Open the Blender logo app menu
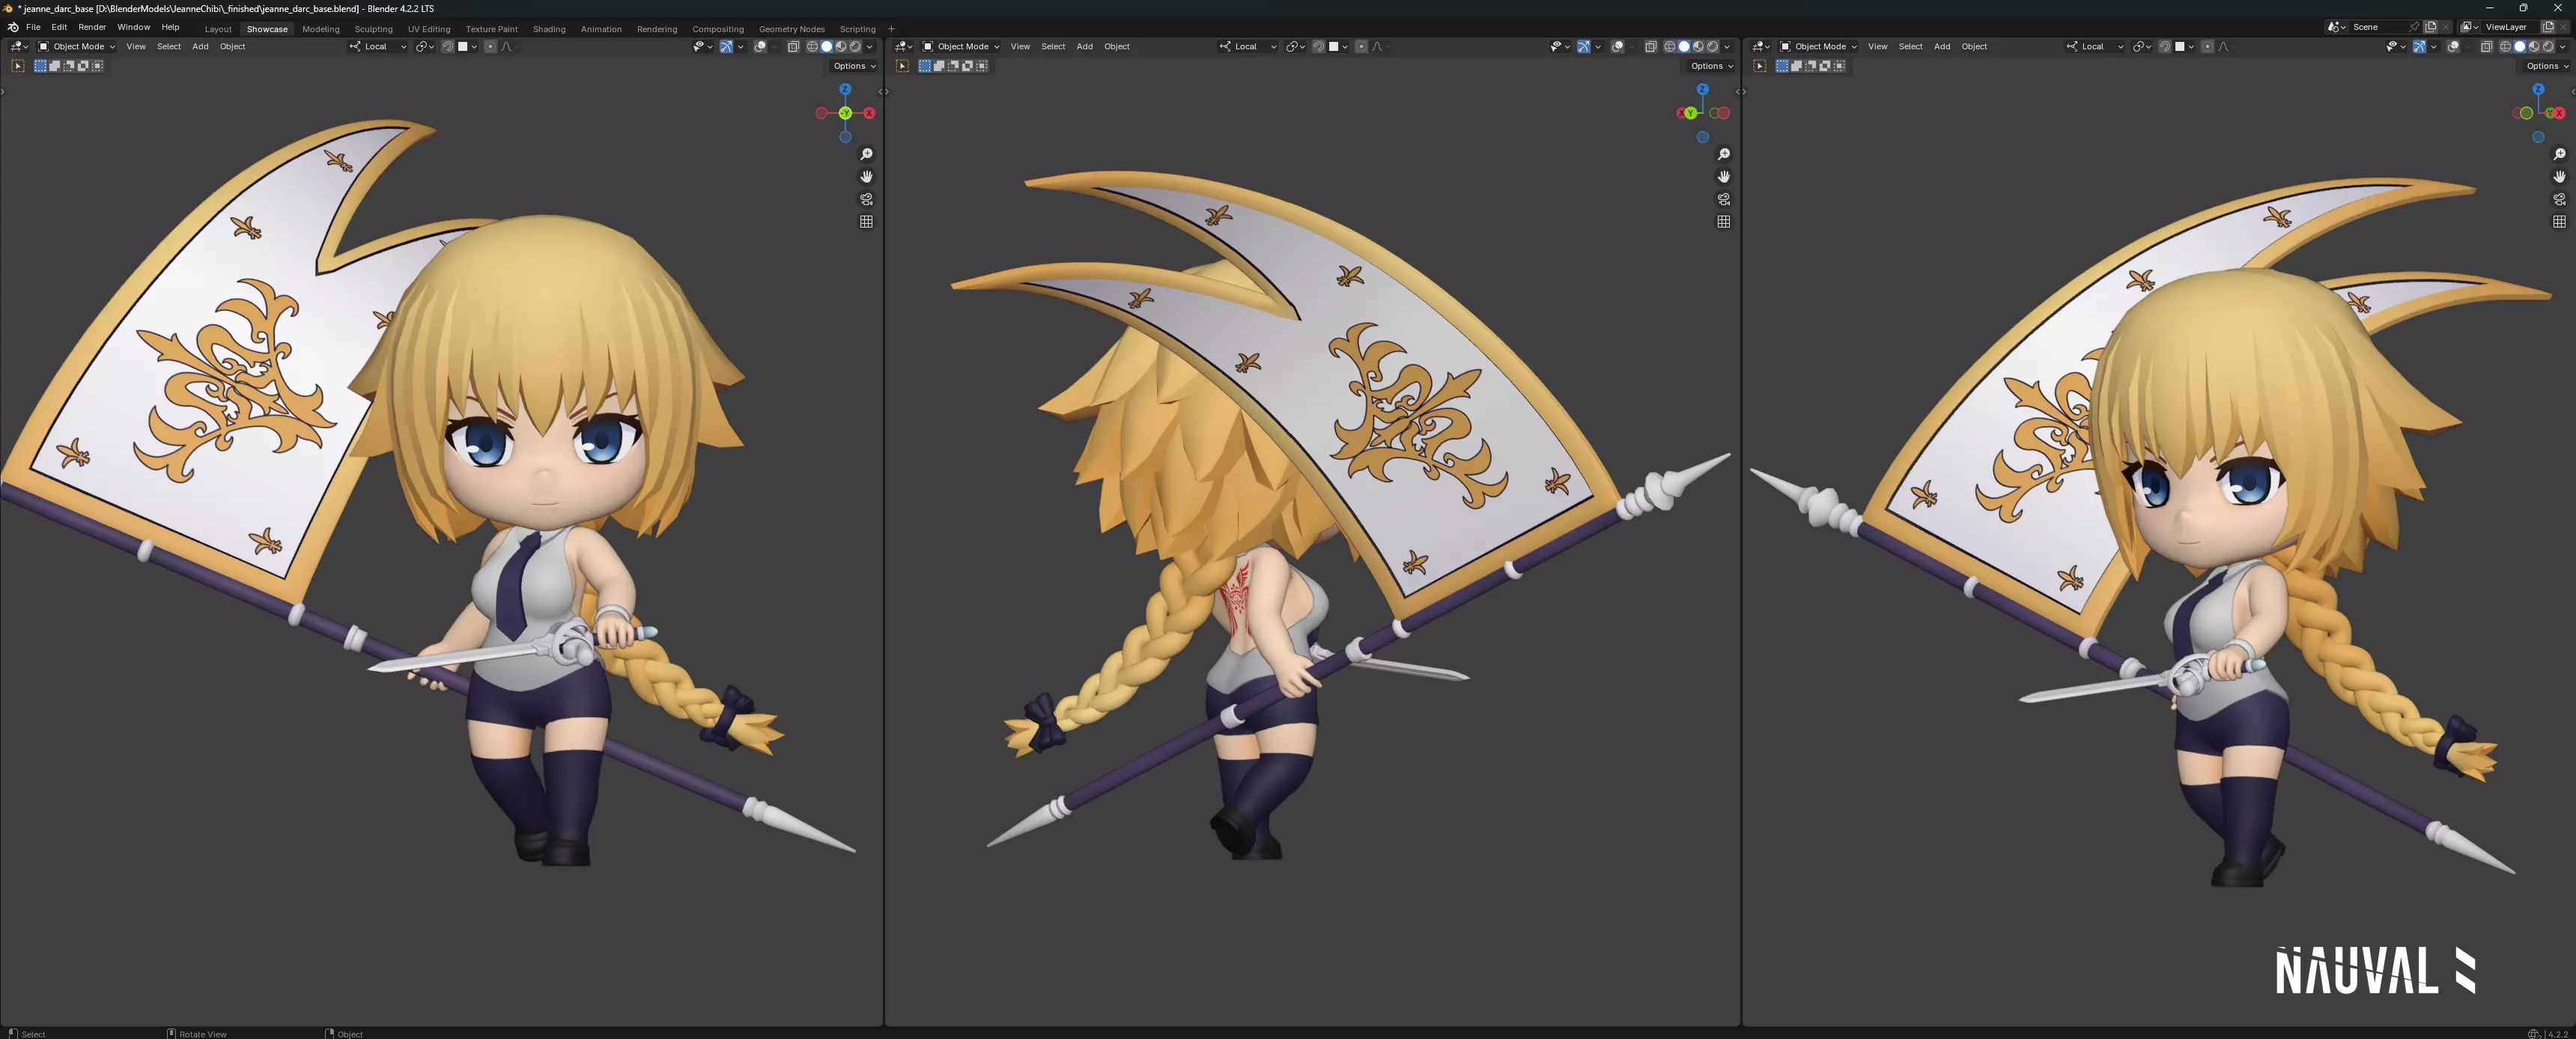The height and width of the screenshot is (1039, 2576). (13, 27)
